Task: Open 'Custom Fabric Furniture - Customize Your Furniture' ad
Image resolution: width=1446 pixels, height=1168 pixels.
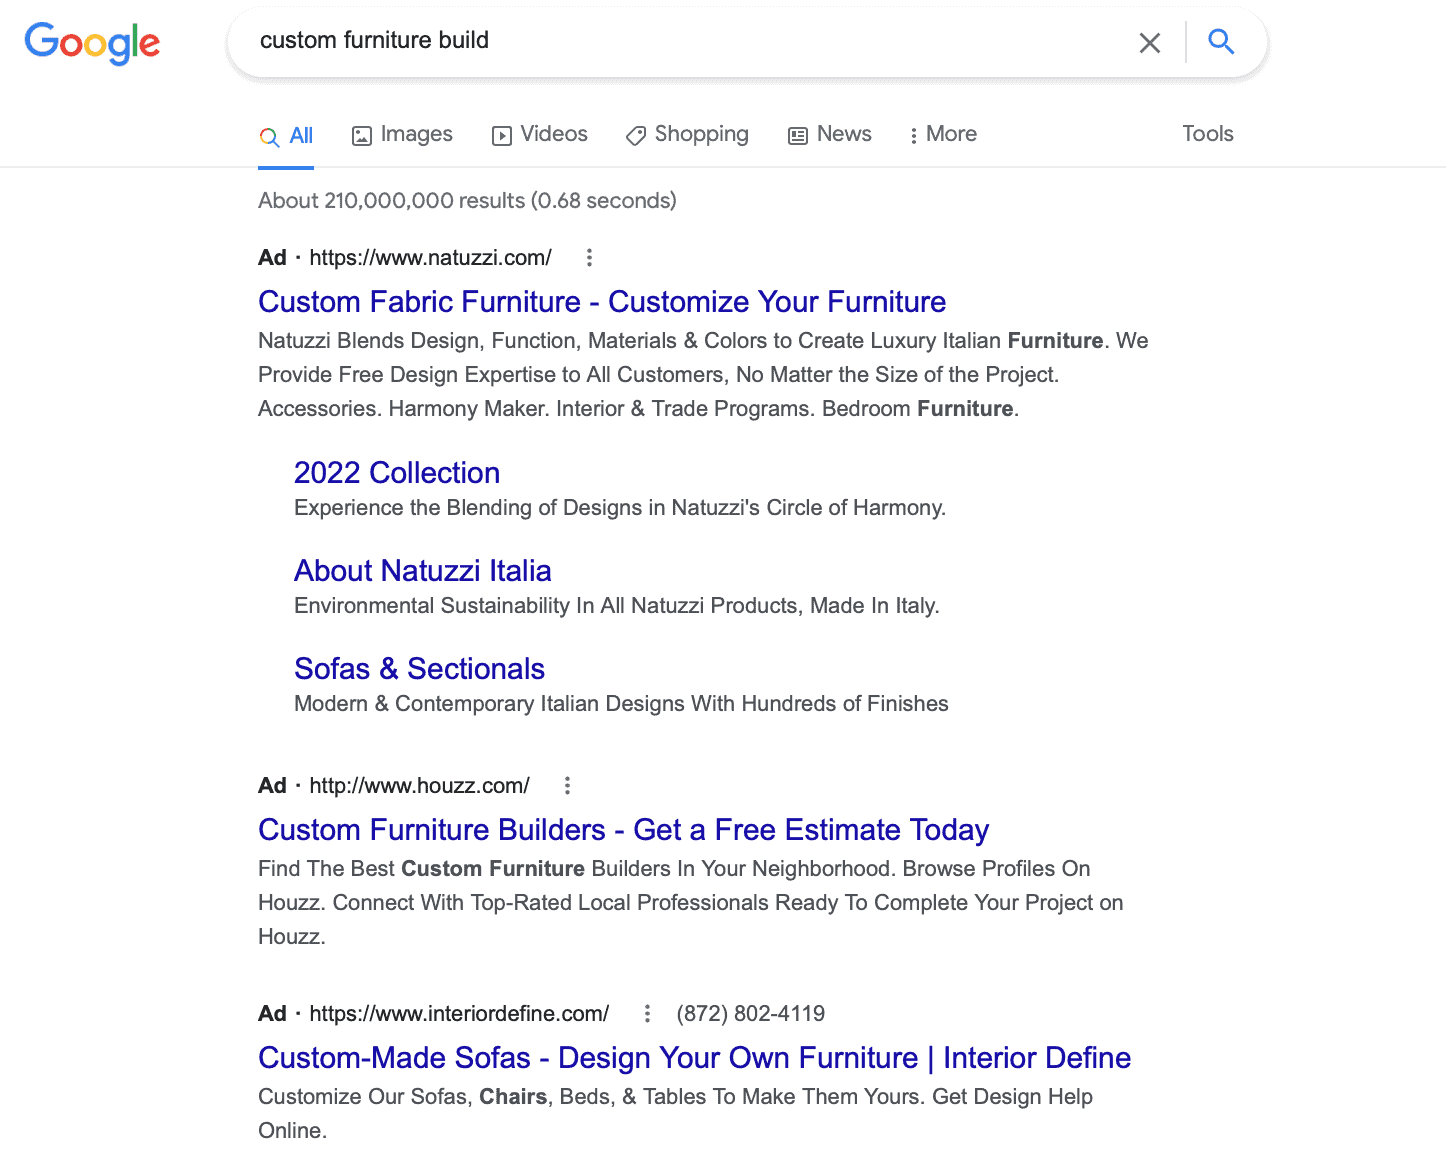Action: point(602,302)
